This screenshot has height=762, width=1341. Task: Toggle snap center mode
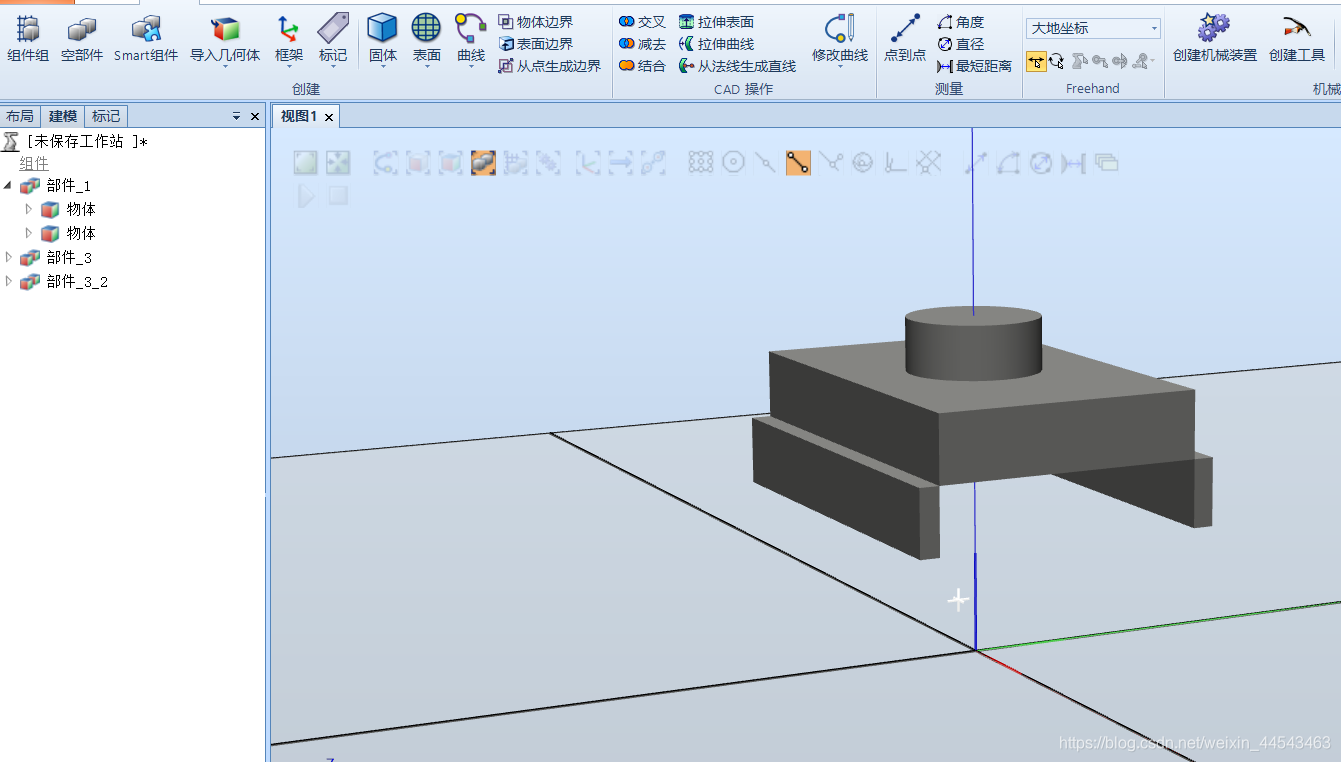[733, 162]
